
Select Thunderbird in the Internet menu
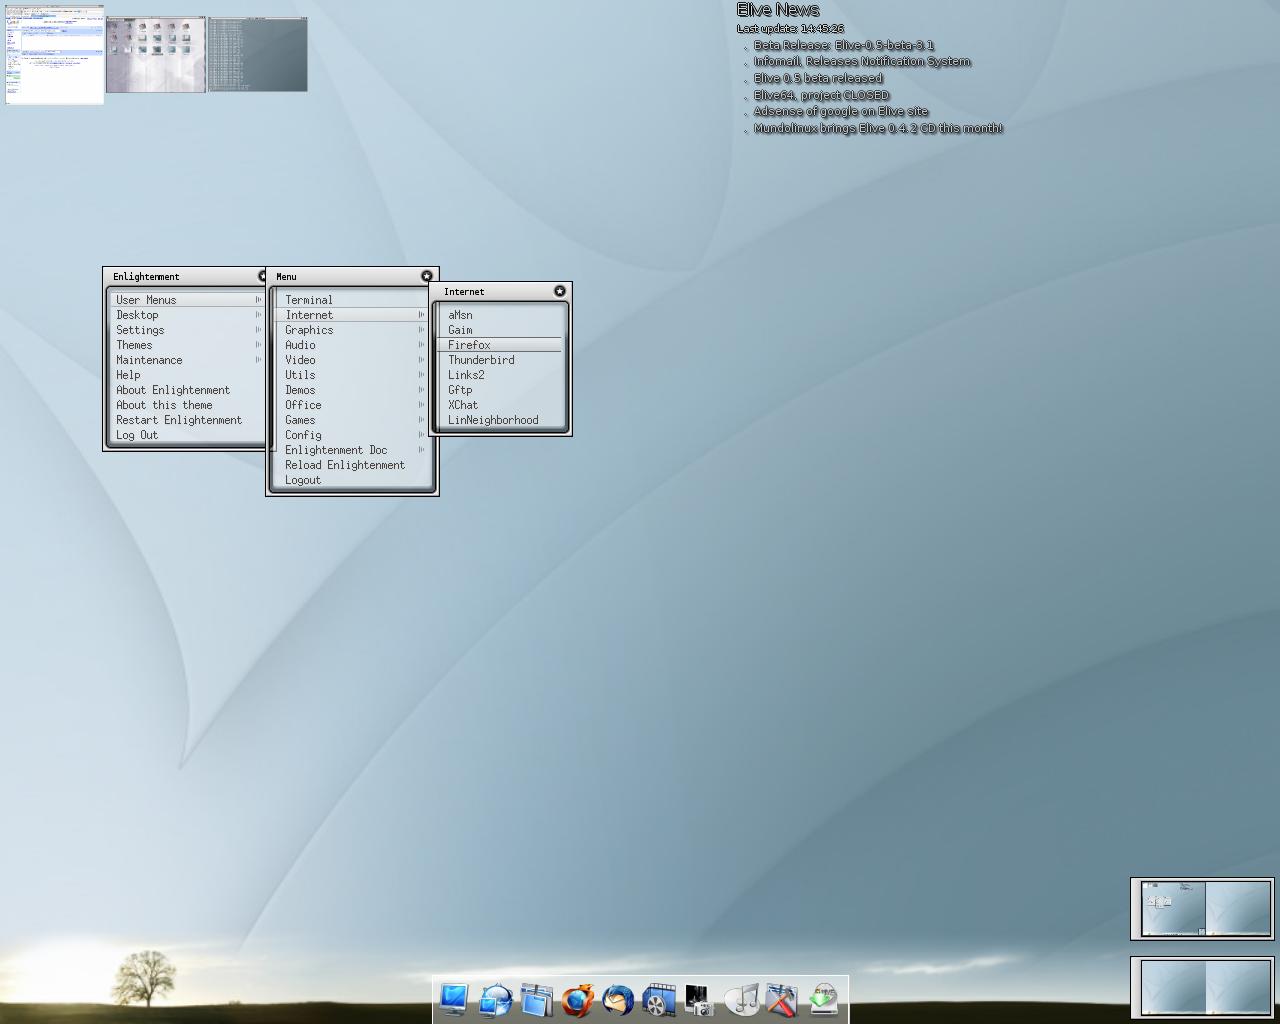coord(500,360)
